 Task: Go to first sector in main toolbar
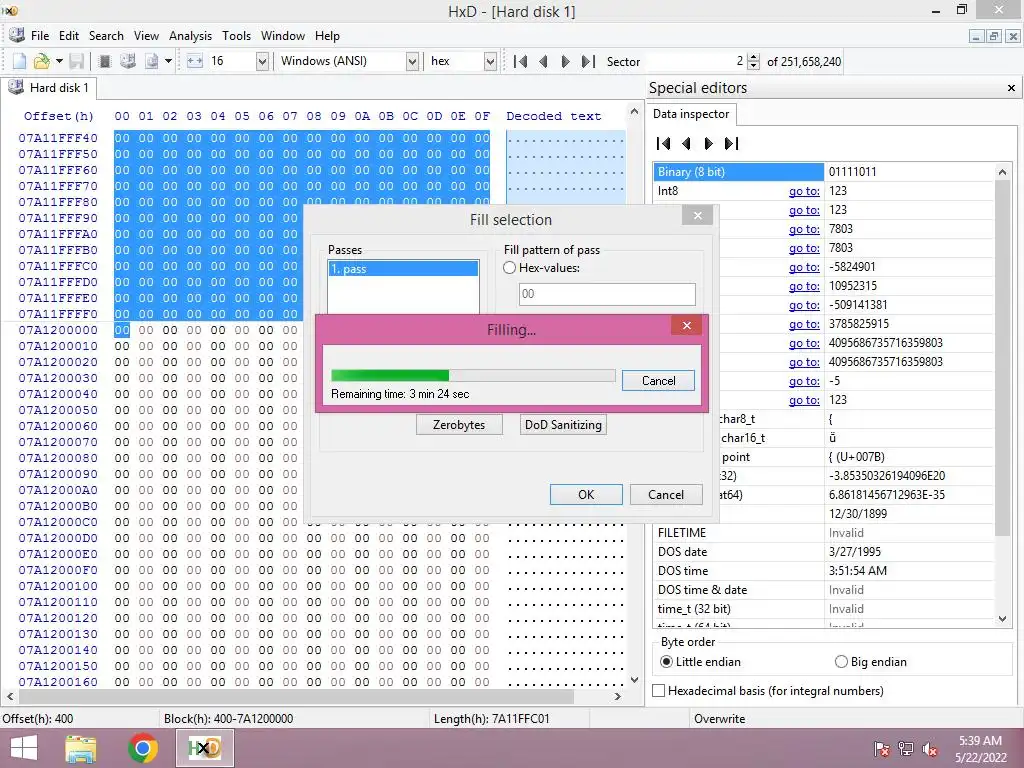(520, 61)
